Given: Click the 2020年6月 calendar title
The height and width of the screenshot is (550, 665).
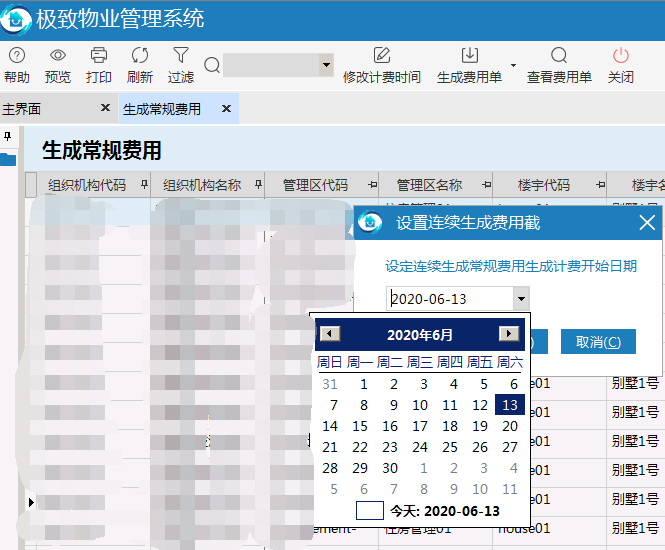Looking at the screenshot, I should [x=419, y=335].
